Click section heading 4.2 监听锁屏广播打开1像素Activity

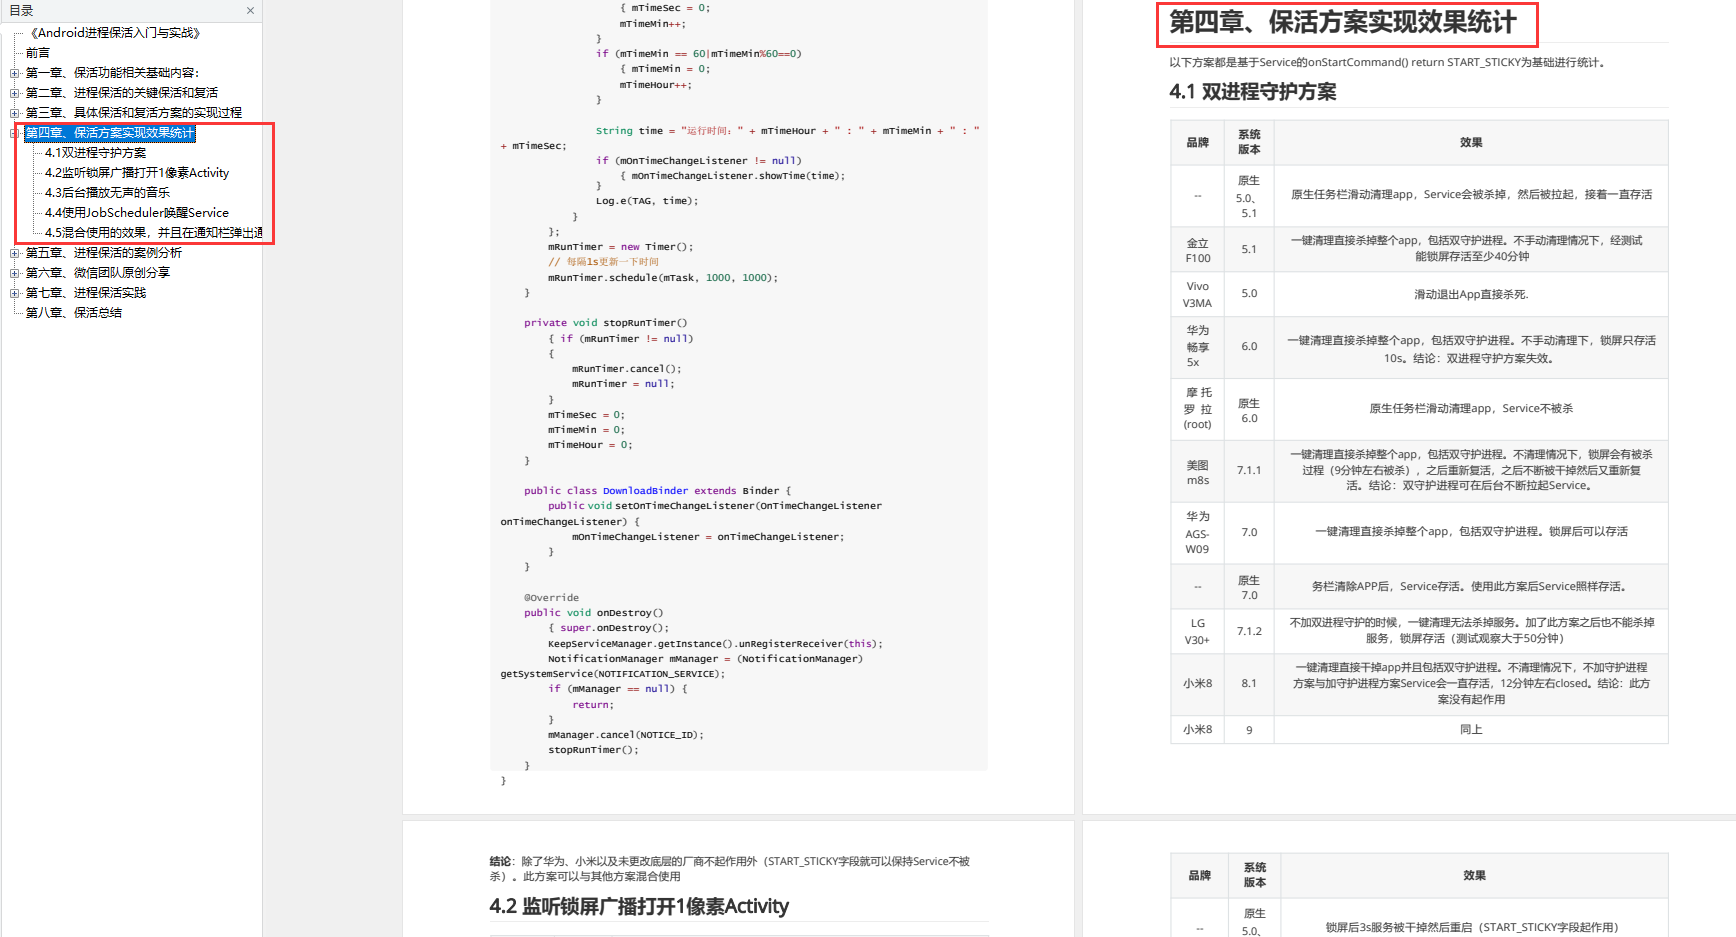[639, 906]
